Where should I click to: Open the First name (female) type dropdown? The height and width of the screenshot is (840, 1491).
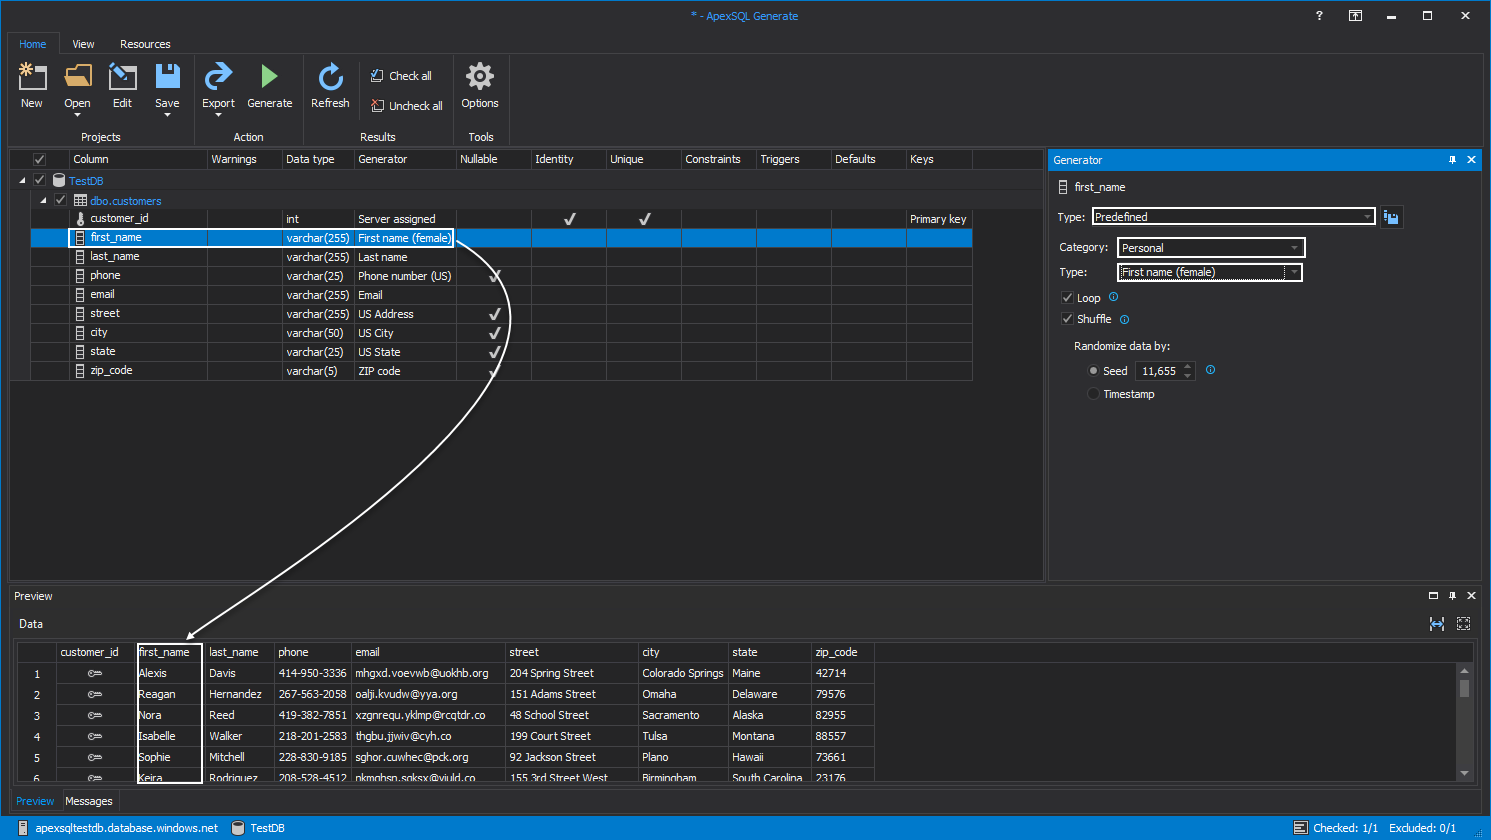pos(1209,272)
